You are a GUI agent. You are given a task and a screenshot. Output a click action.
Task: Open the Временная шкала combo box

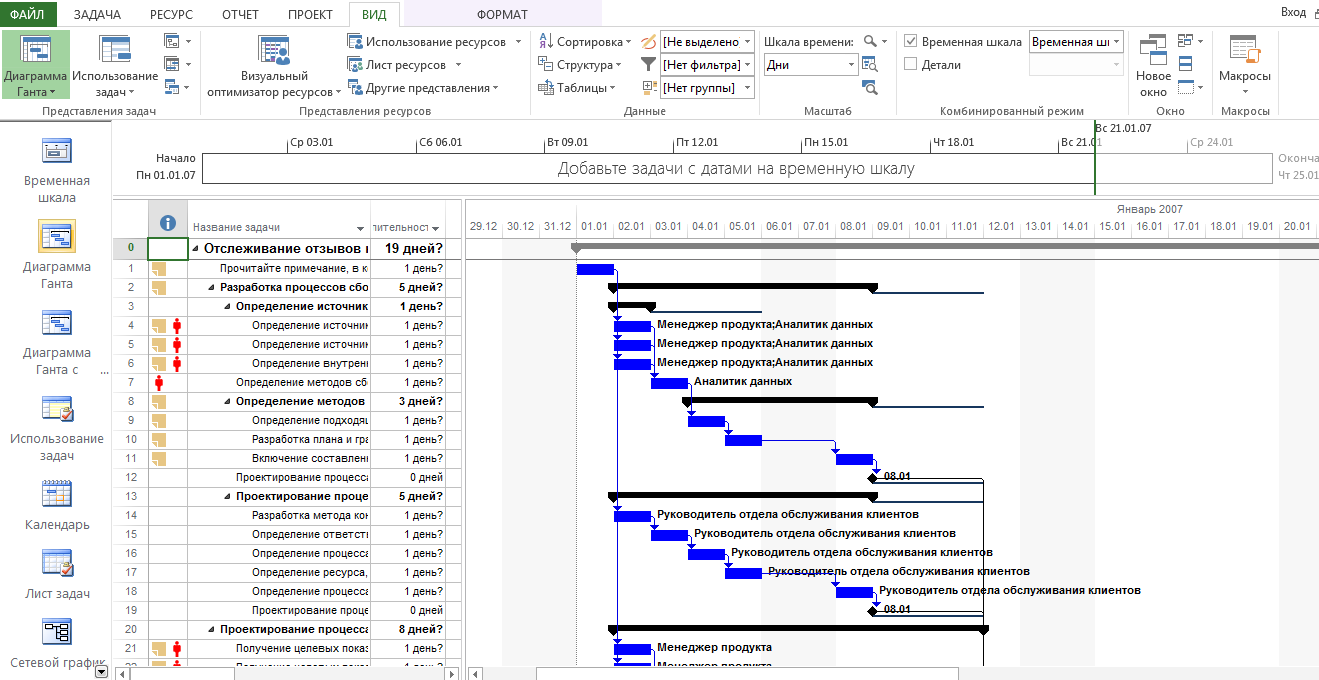tap(1076, 42)
